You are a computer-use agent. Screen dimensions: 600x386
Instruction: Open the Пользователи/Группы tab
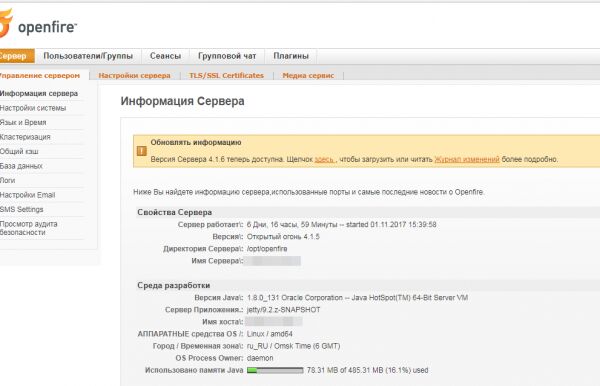coord(88,56)
